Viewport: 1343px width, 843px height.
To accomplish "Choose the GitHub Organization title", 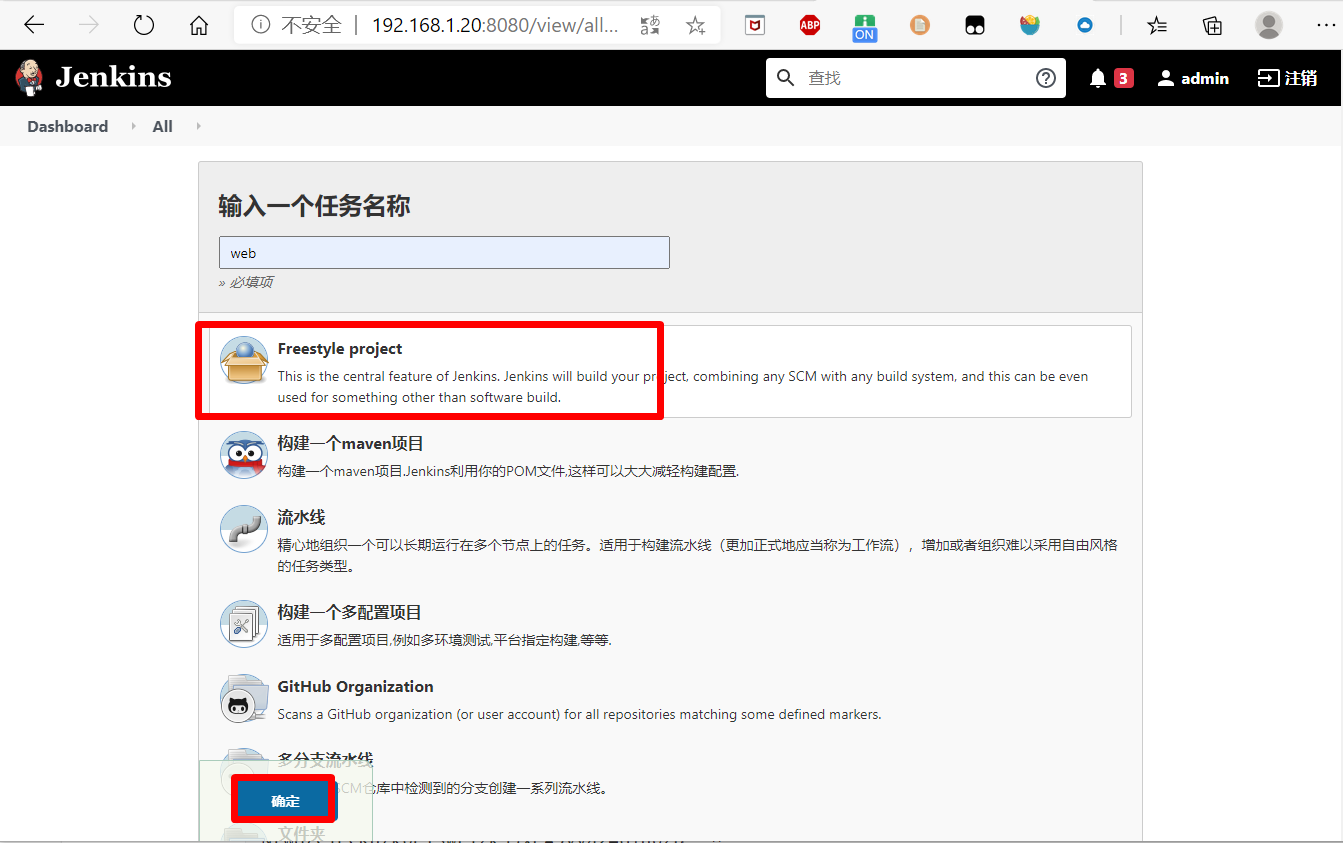I will (x=355, y=687).
